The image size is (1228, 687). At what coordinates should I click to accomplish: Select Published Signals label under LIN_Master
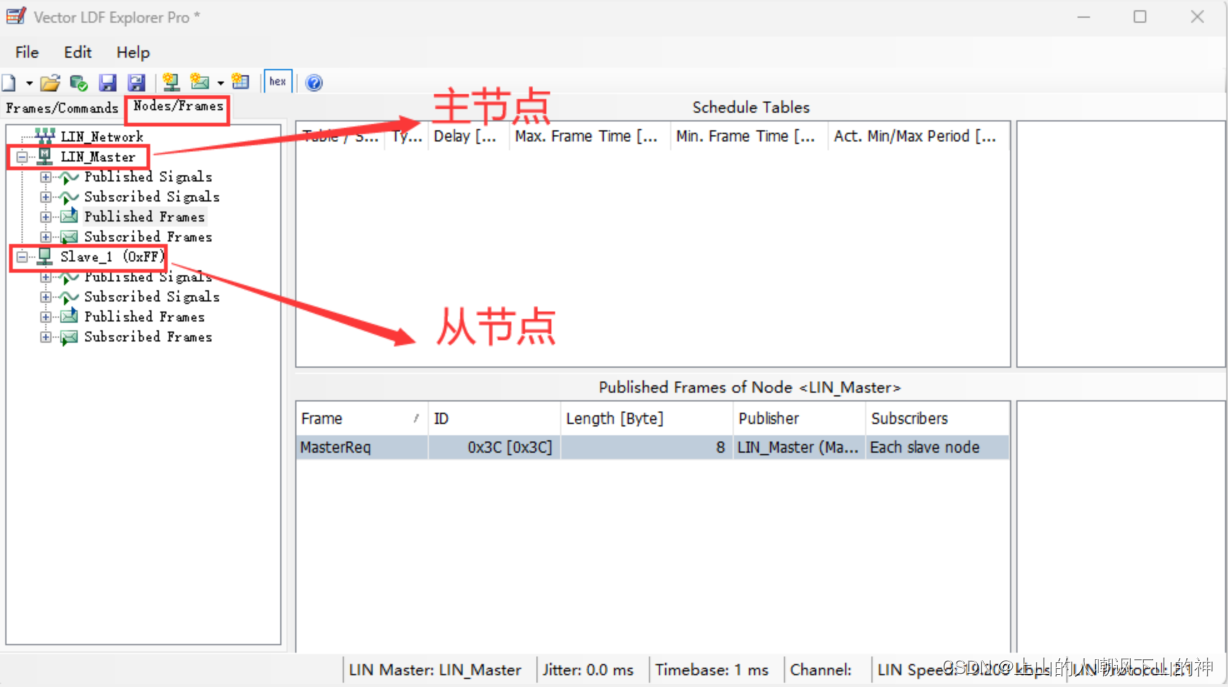pyautogui.click(x=148, y=177)
